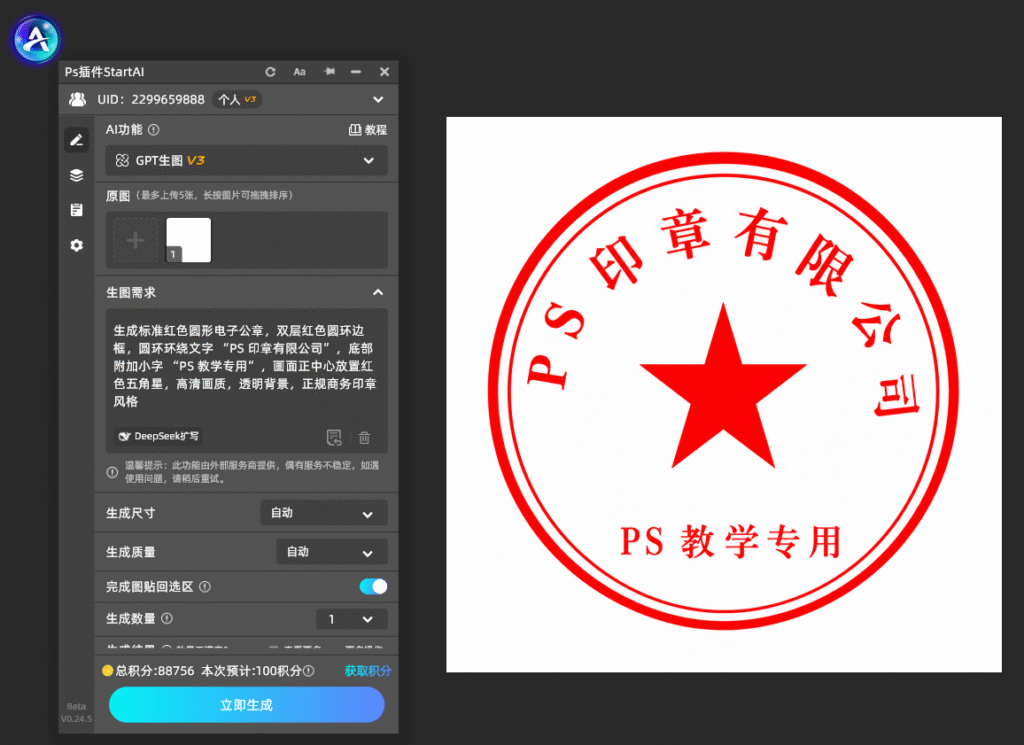Click the Beta V0.24.5 version text
1024x745 pixels.
point(76,712)
